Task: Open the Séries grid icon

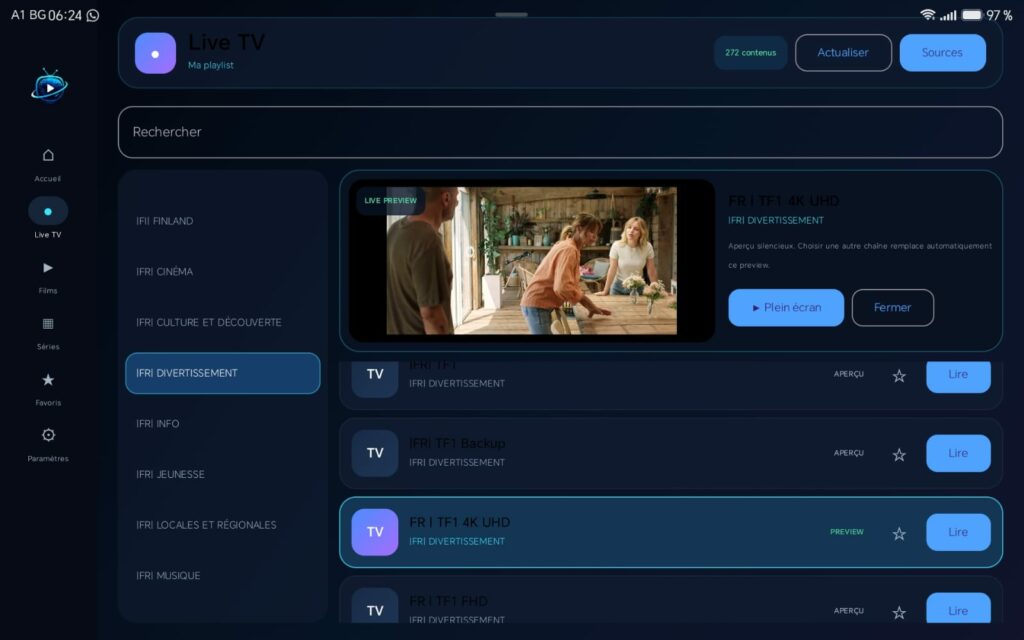Action: [x=48, y=324]
